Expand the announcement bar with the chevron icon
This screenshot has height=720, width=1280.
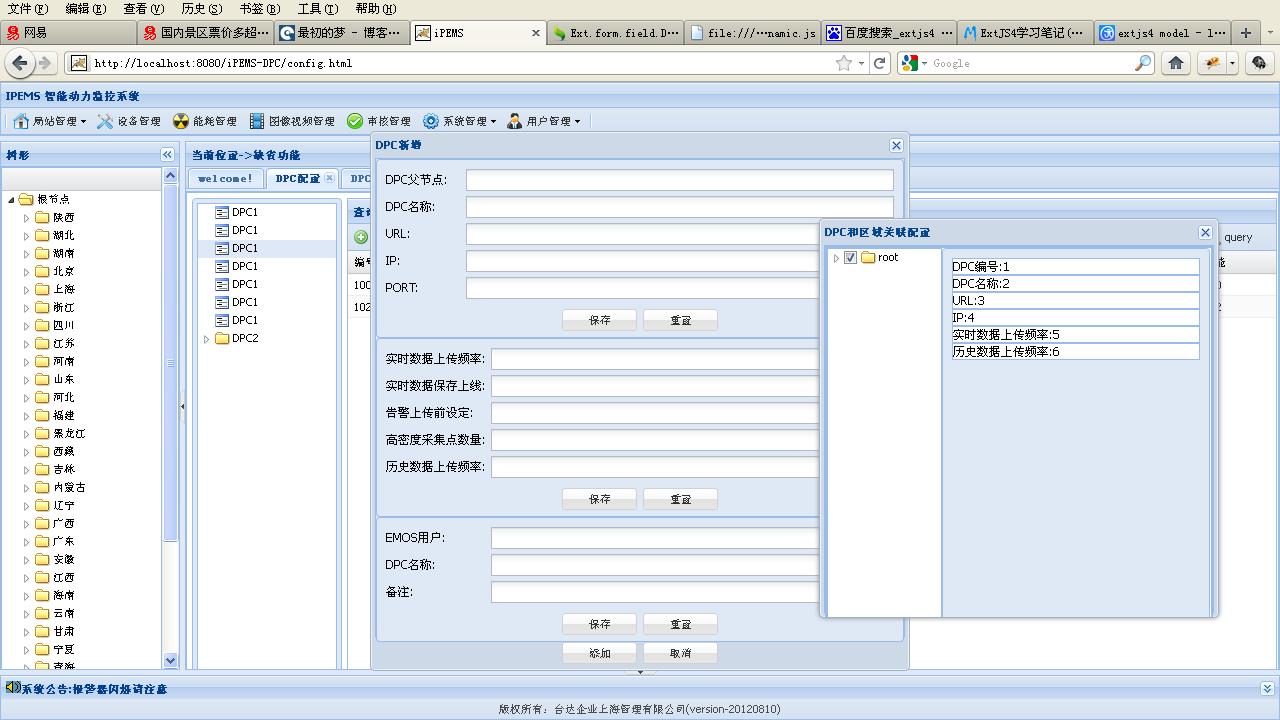(1267, 689)
